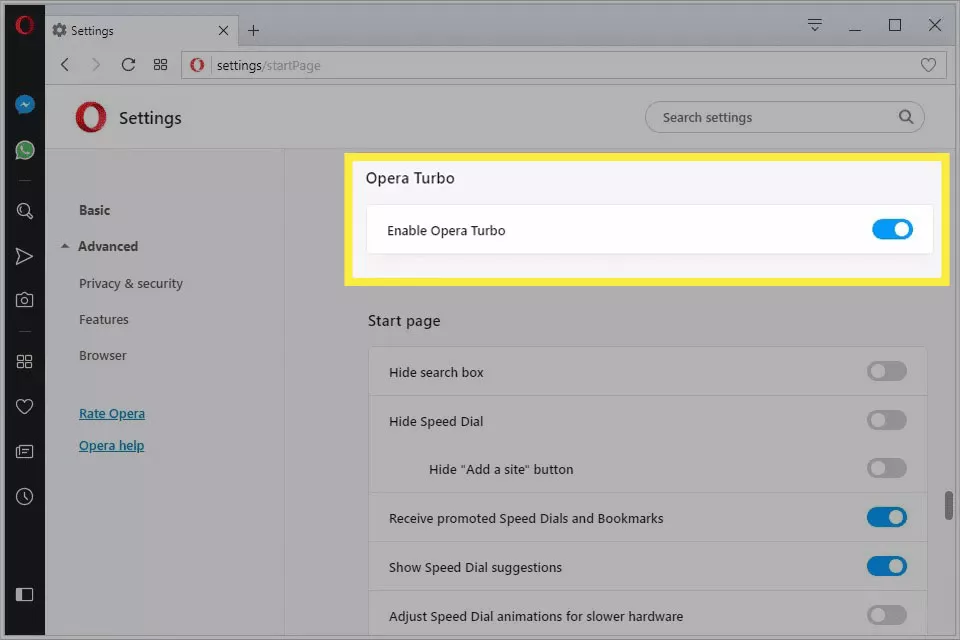Viewport: 960px width, 640px height.
Task: Go to Features settings section
Action: click(x=104, y=320)
